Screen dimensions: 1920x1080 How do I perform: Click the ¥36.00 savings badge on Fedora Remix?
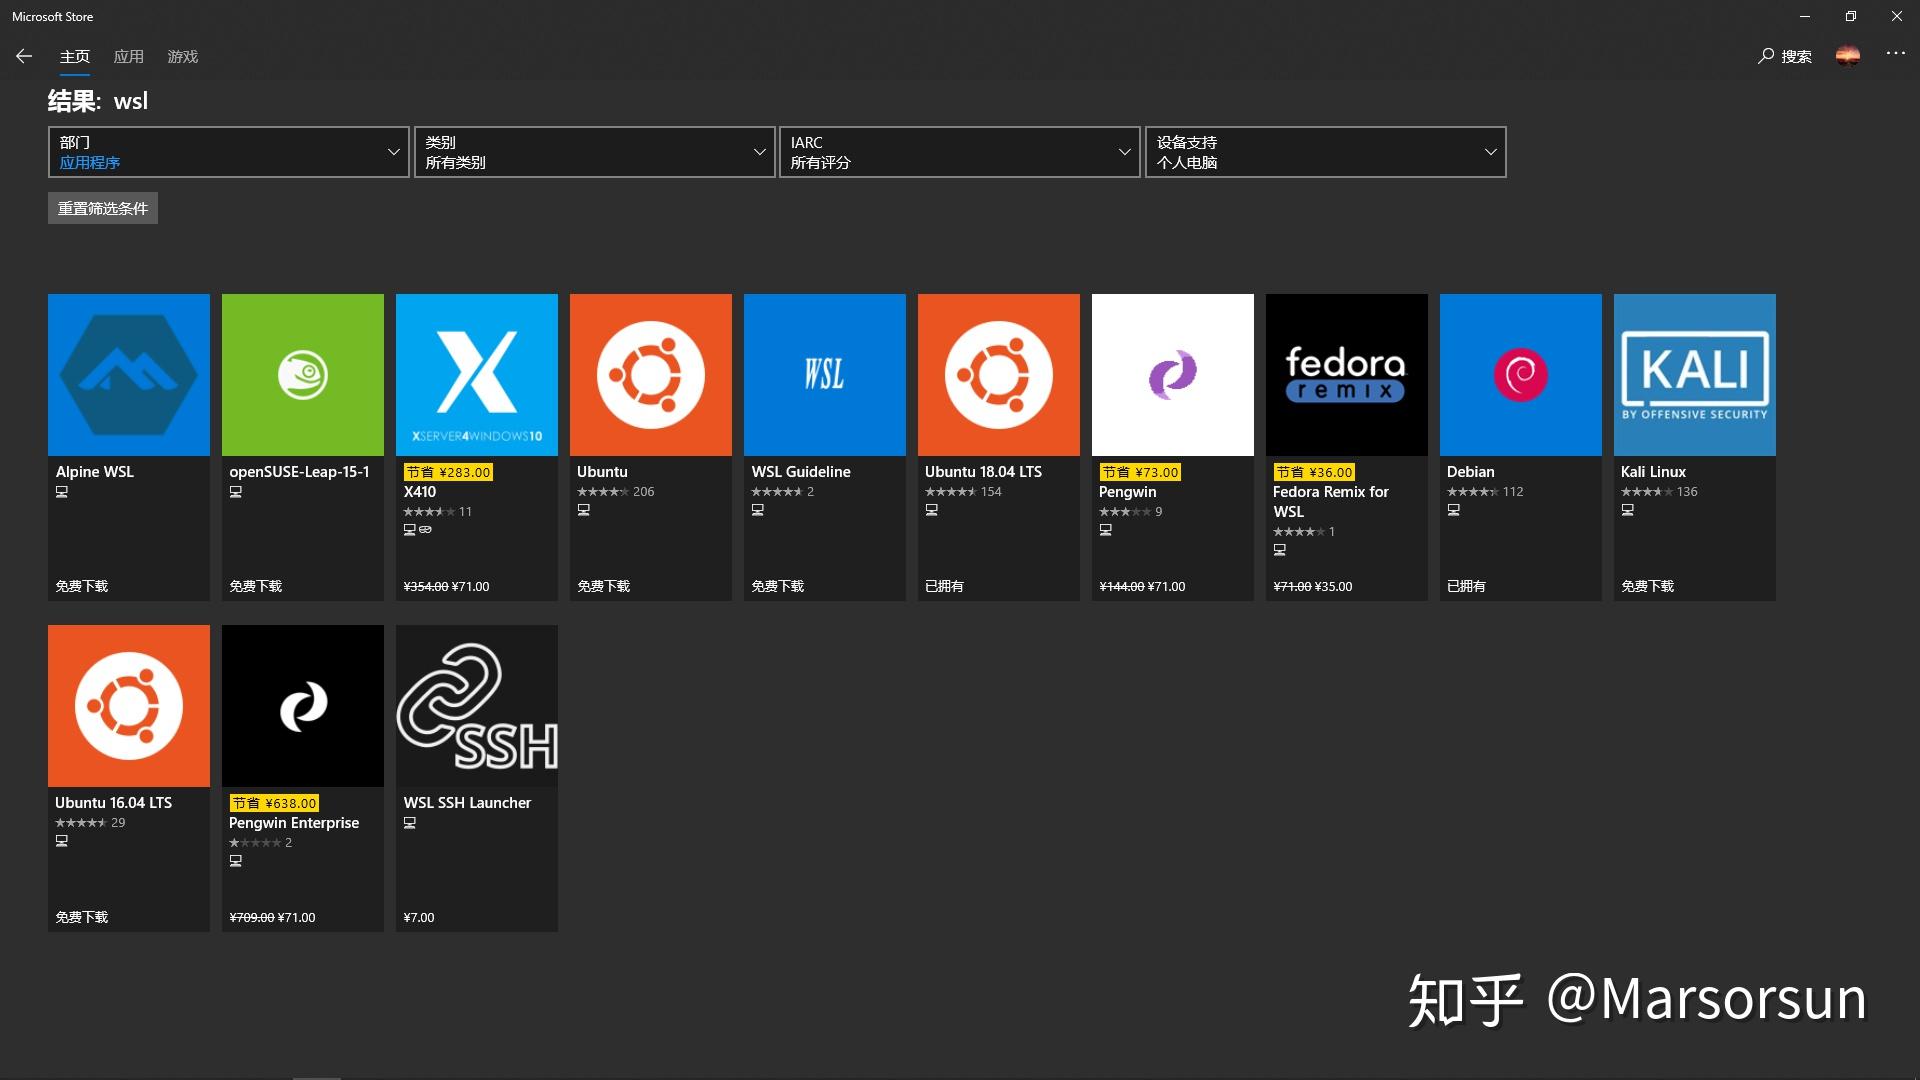(x=1314, y=472)
